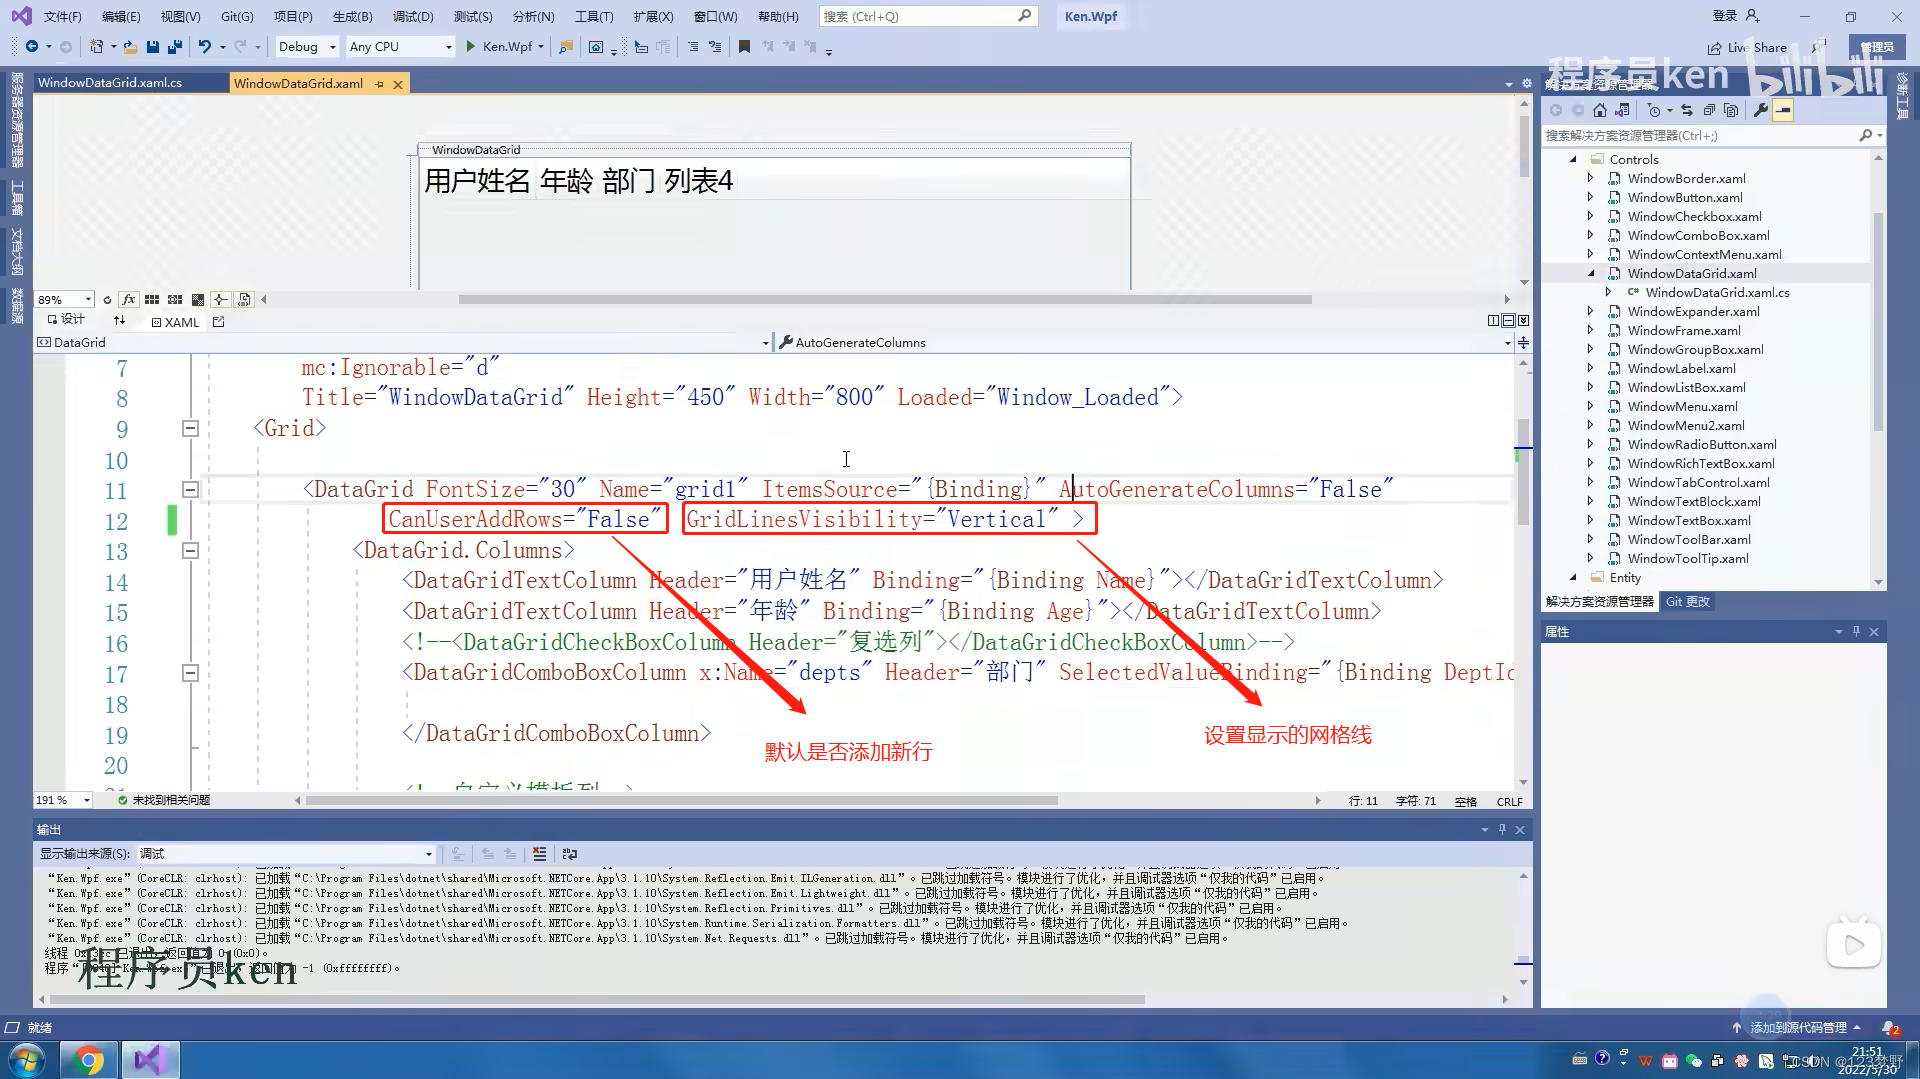Save the current file with Save icon
1920x1079 pixels.
(x=152, y=46)
